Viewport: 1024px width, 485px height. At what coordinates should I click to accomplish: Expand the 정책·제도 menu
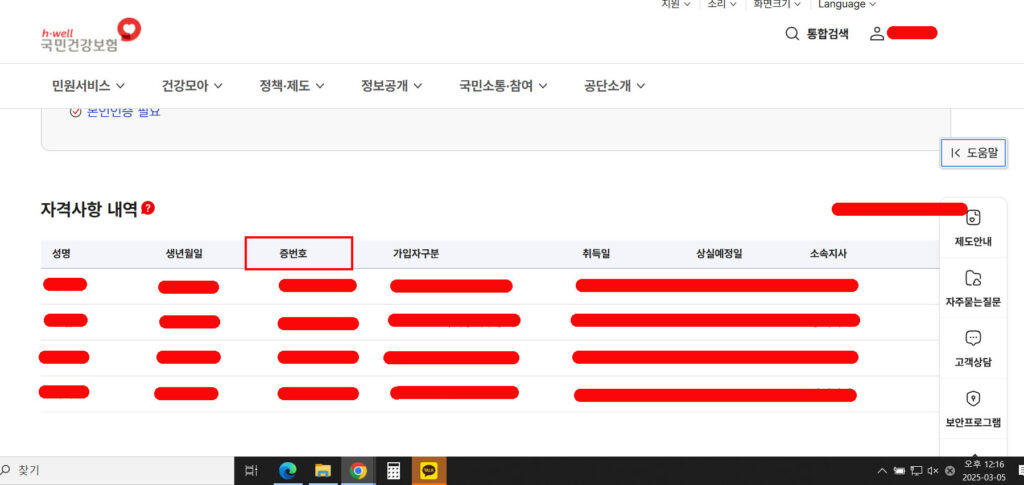pos(291,86)
